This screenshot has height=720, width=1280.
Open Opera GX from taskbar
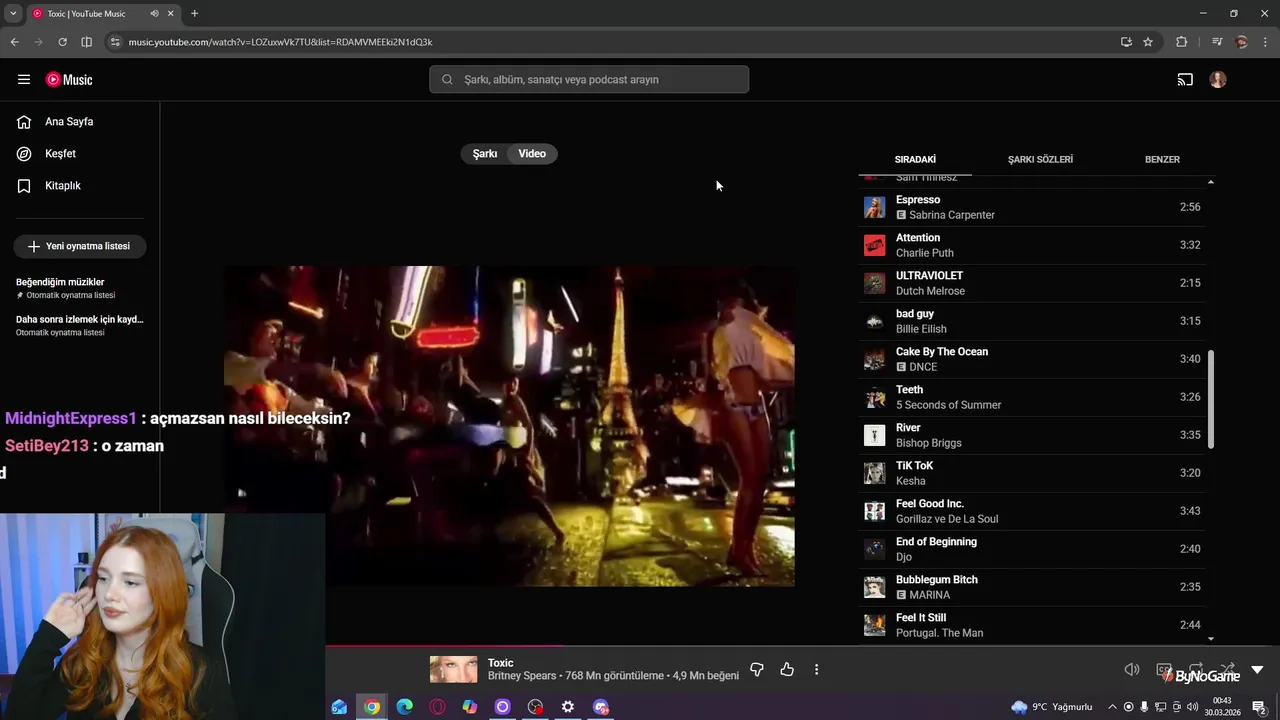click(437, 707)
